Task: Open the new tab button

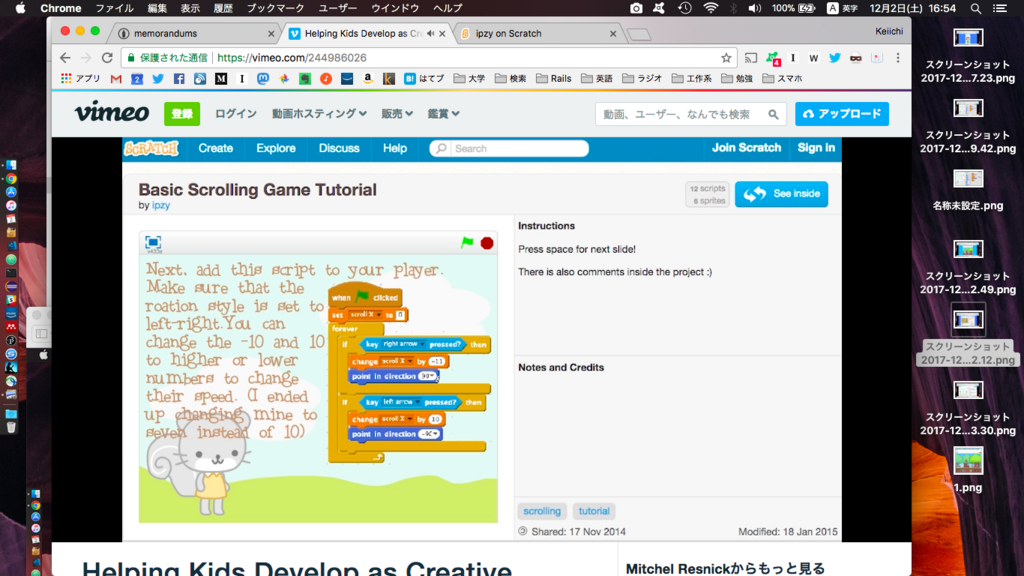Action: click(x=639, y=34)
